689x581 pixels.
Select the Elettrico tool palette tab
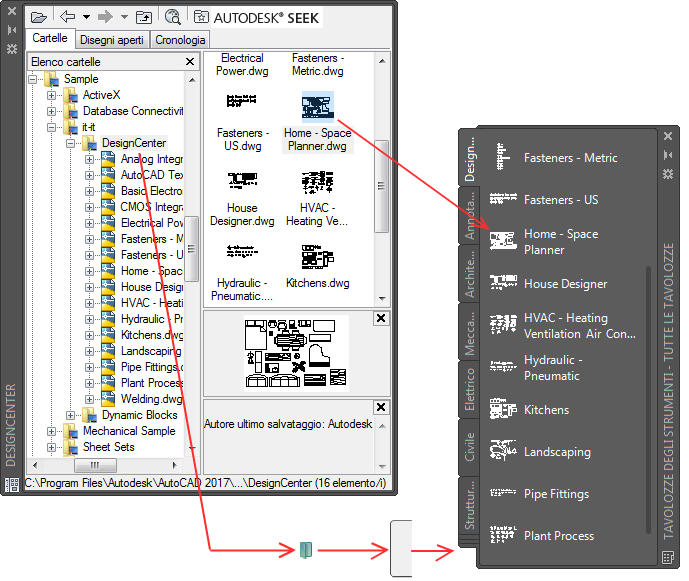pyautogui.click(x=470, y=389)
